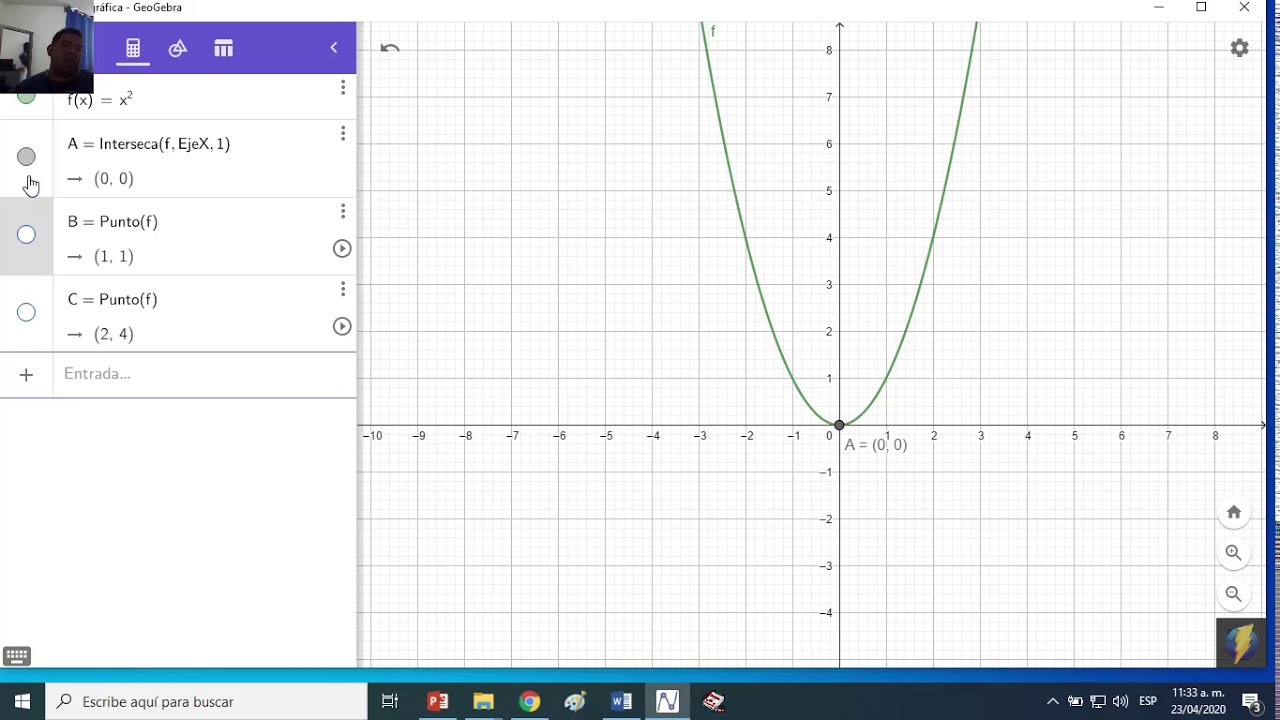The height and width of the screenshot is (720, 1280).
Task: Open the more options menu for point C
Action: 343,289
